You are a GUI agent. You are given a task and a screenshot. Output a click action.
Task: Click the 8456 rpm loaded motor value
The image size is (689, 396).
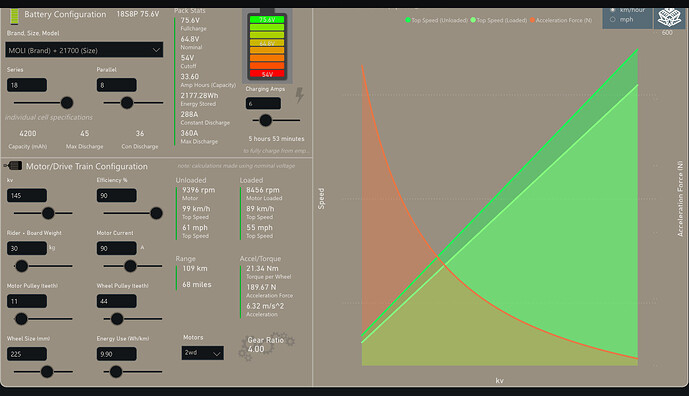pyautogui.click(x=263, y=190)
